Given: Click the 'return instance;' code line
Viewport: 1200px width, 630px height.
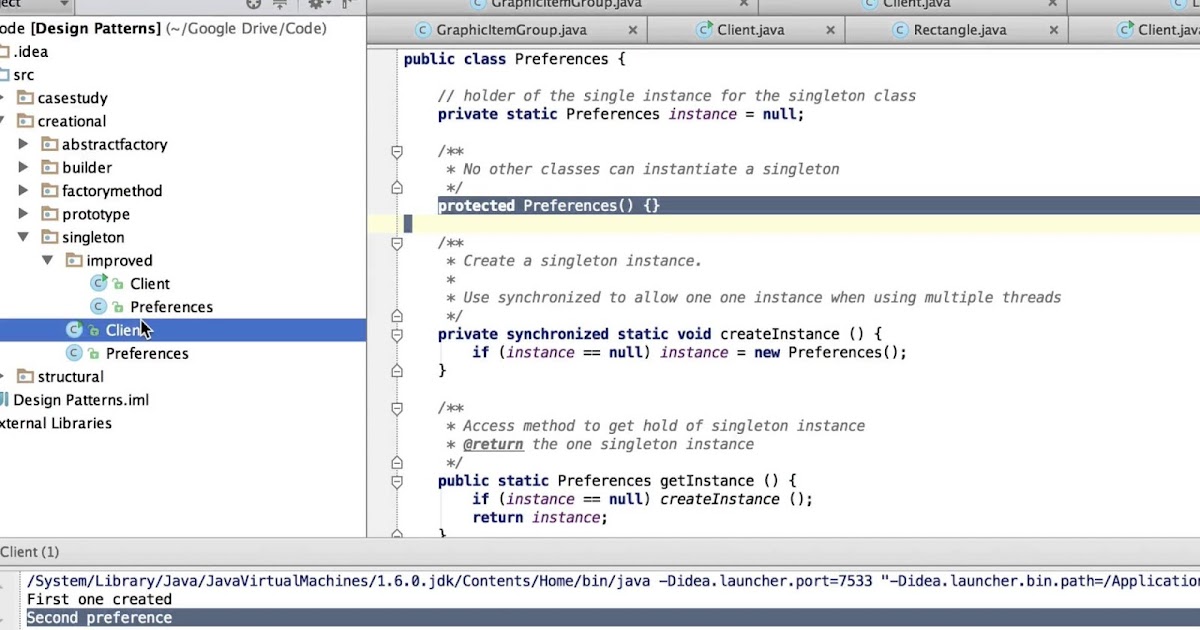Looking at the screenshot, I should tap(540, 518).
